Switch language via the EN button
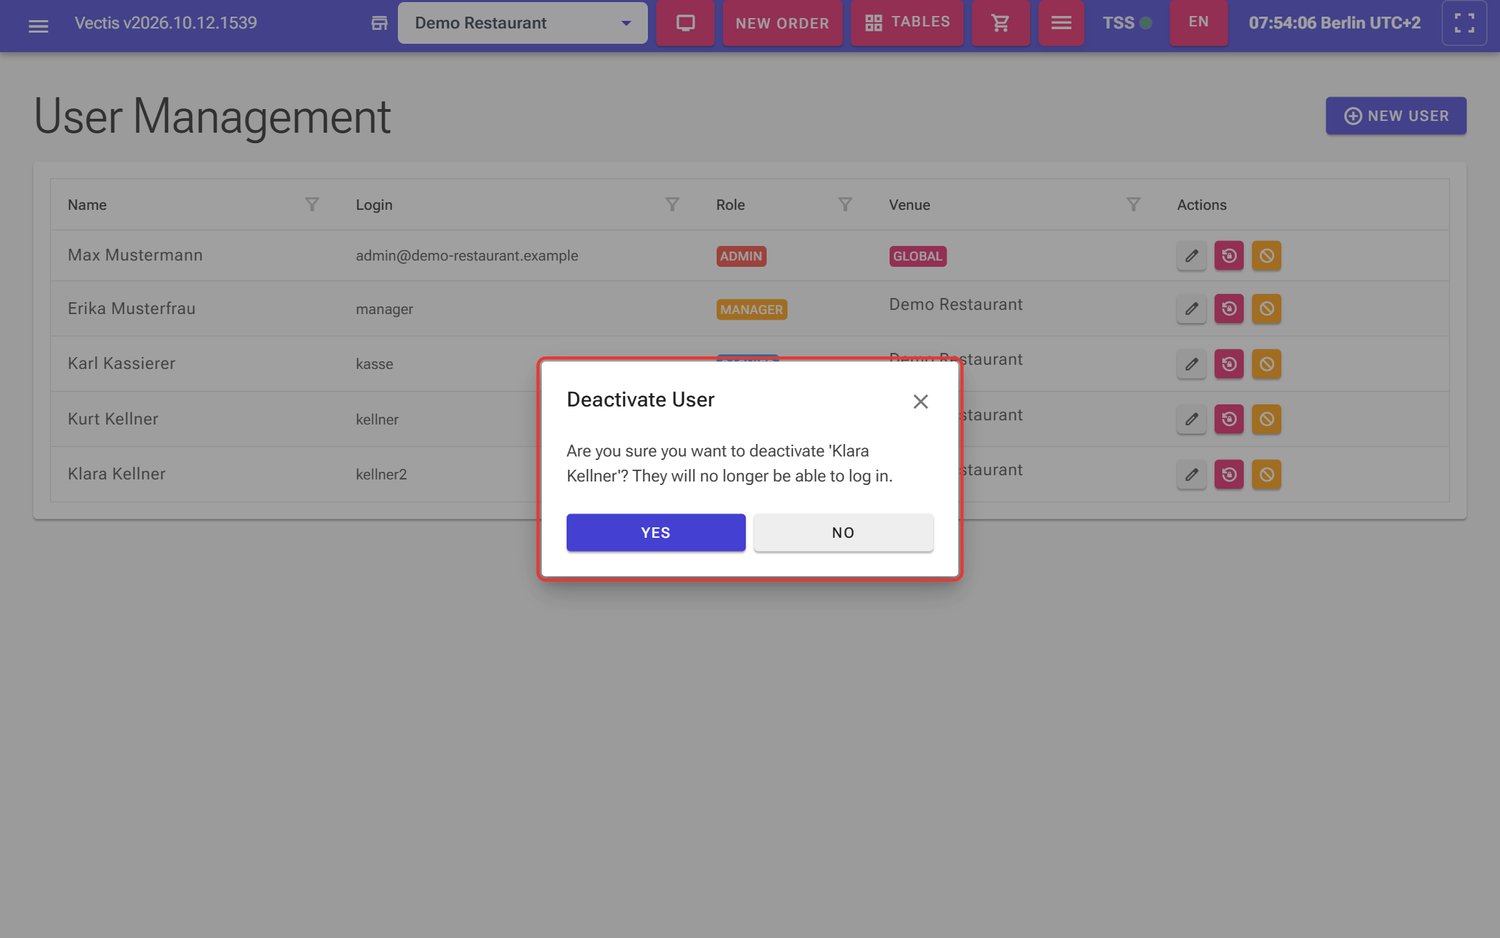This screenshot has height=938, width=1500. coord(1198,22)
